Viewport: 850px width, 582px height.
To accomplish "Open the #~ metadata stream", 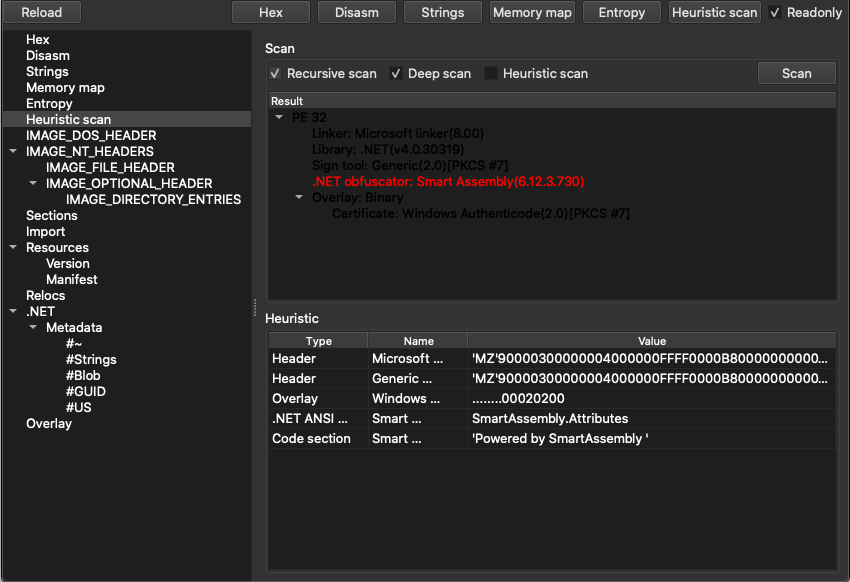I will click(x=74, y=343).
